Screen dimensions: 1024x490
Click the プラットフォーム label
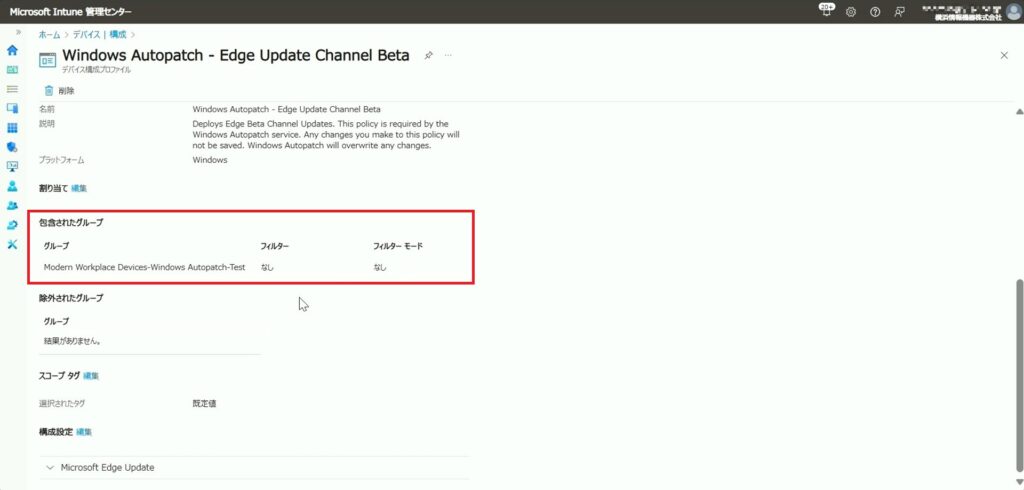(62, 160)
